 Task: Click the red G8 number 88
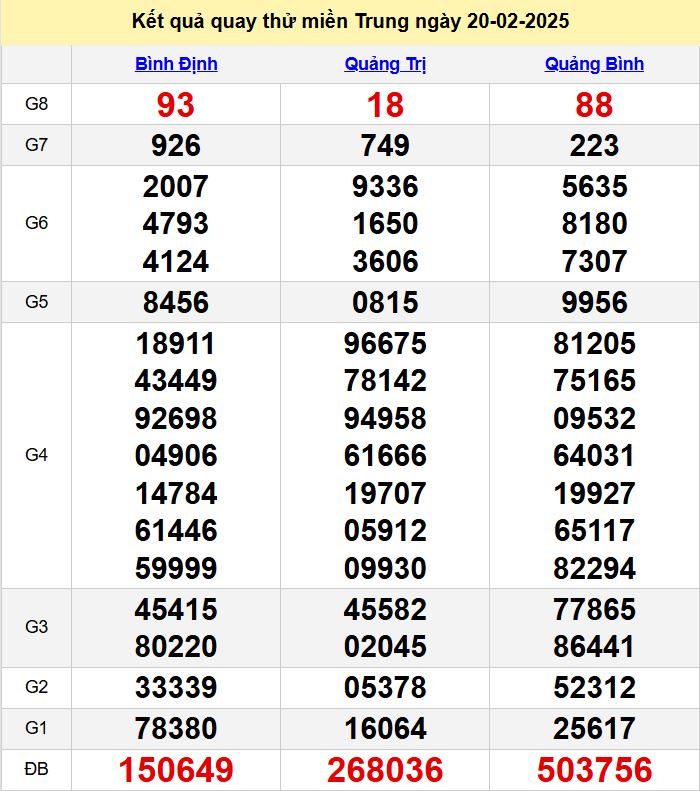pos(594,105)
